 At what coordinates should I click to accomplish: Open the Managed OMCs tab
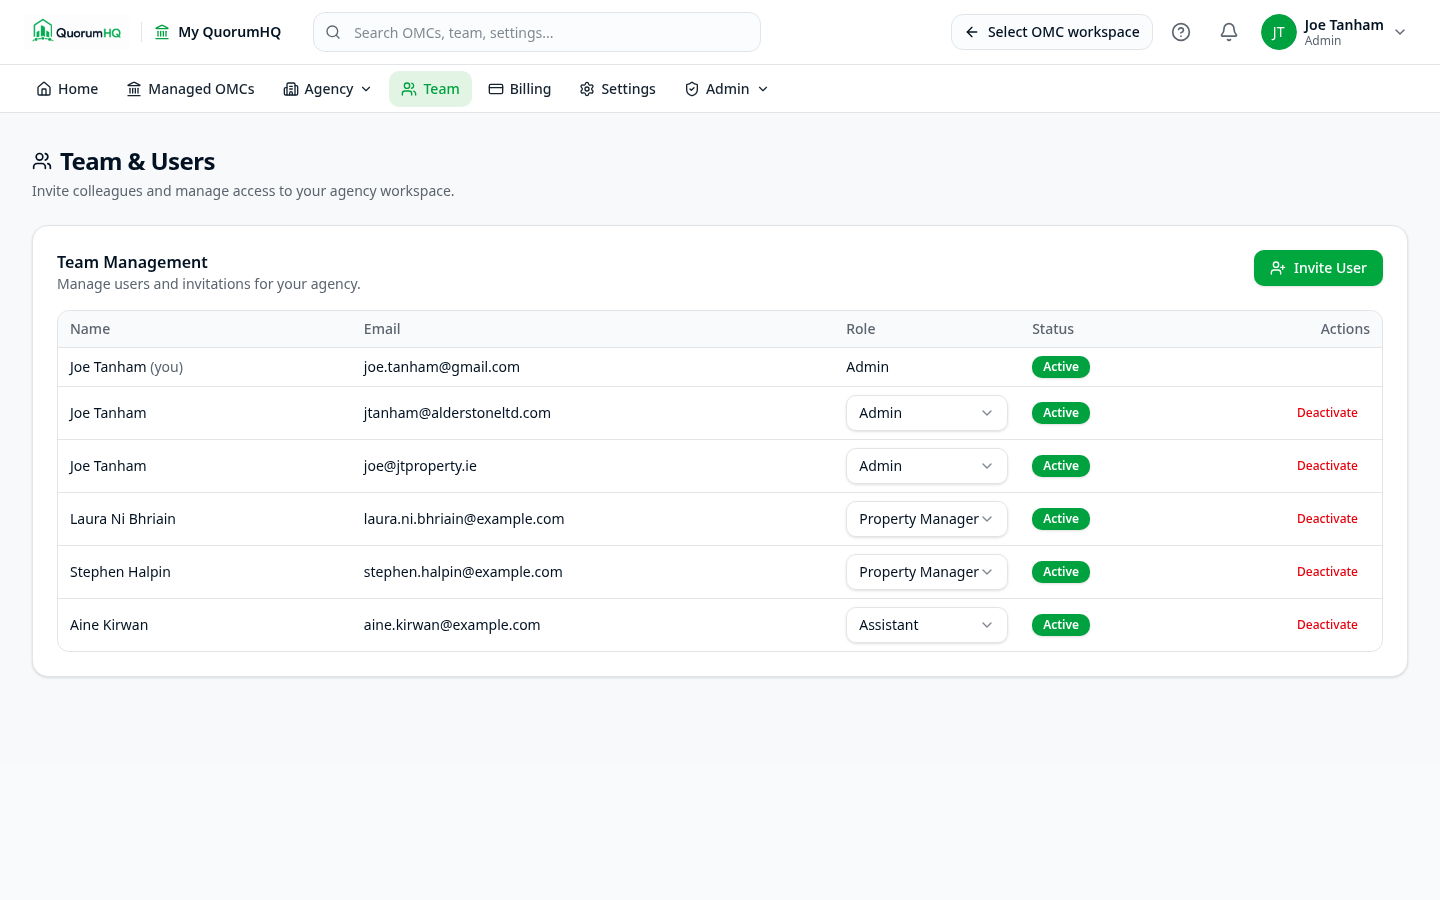[x=190, y=89]
